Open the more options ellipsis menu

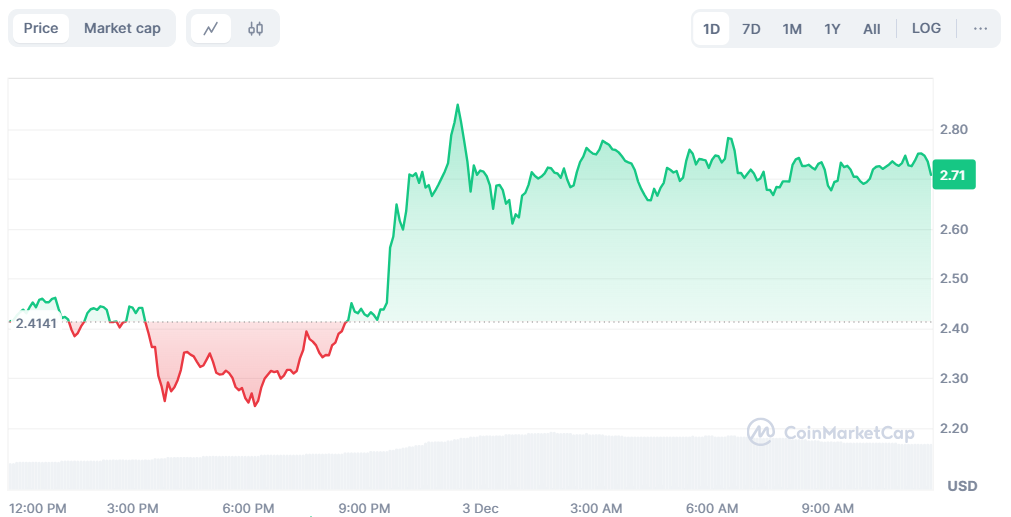pos(980,28)
